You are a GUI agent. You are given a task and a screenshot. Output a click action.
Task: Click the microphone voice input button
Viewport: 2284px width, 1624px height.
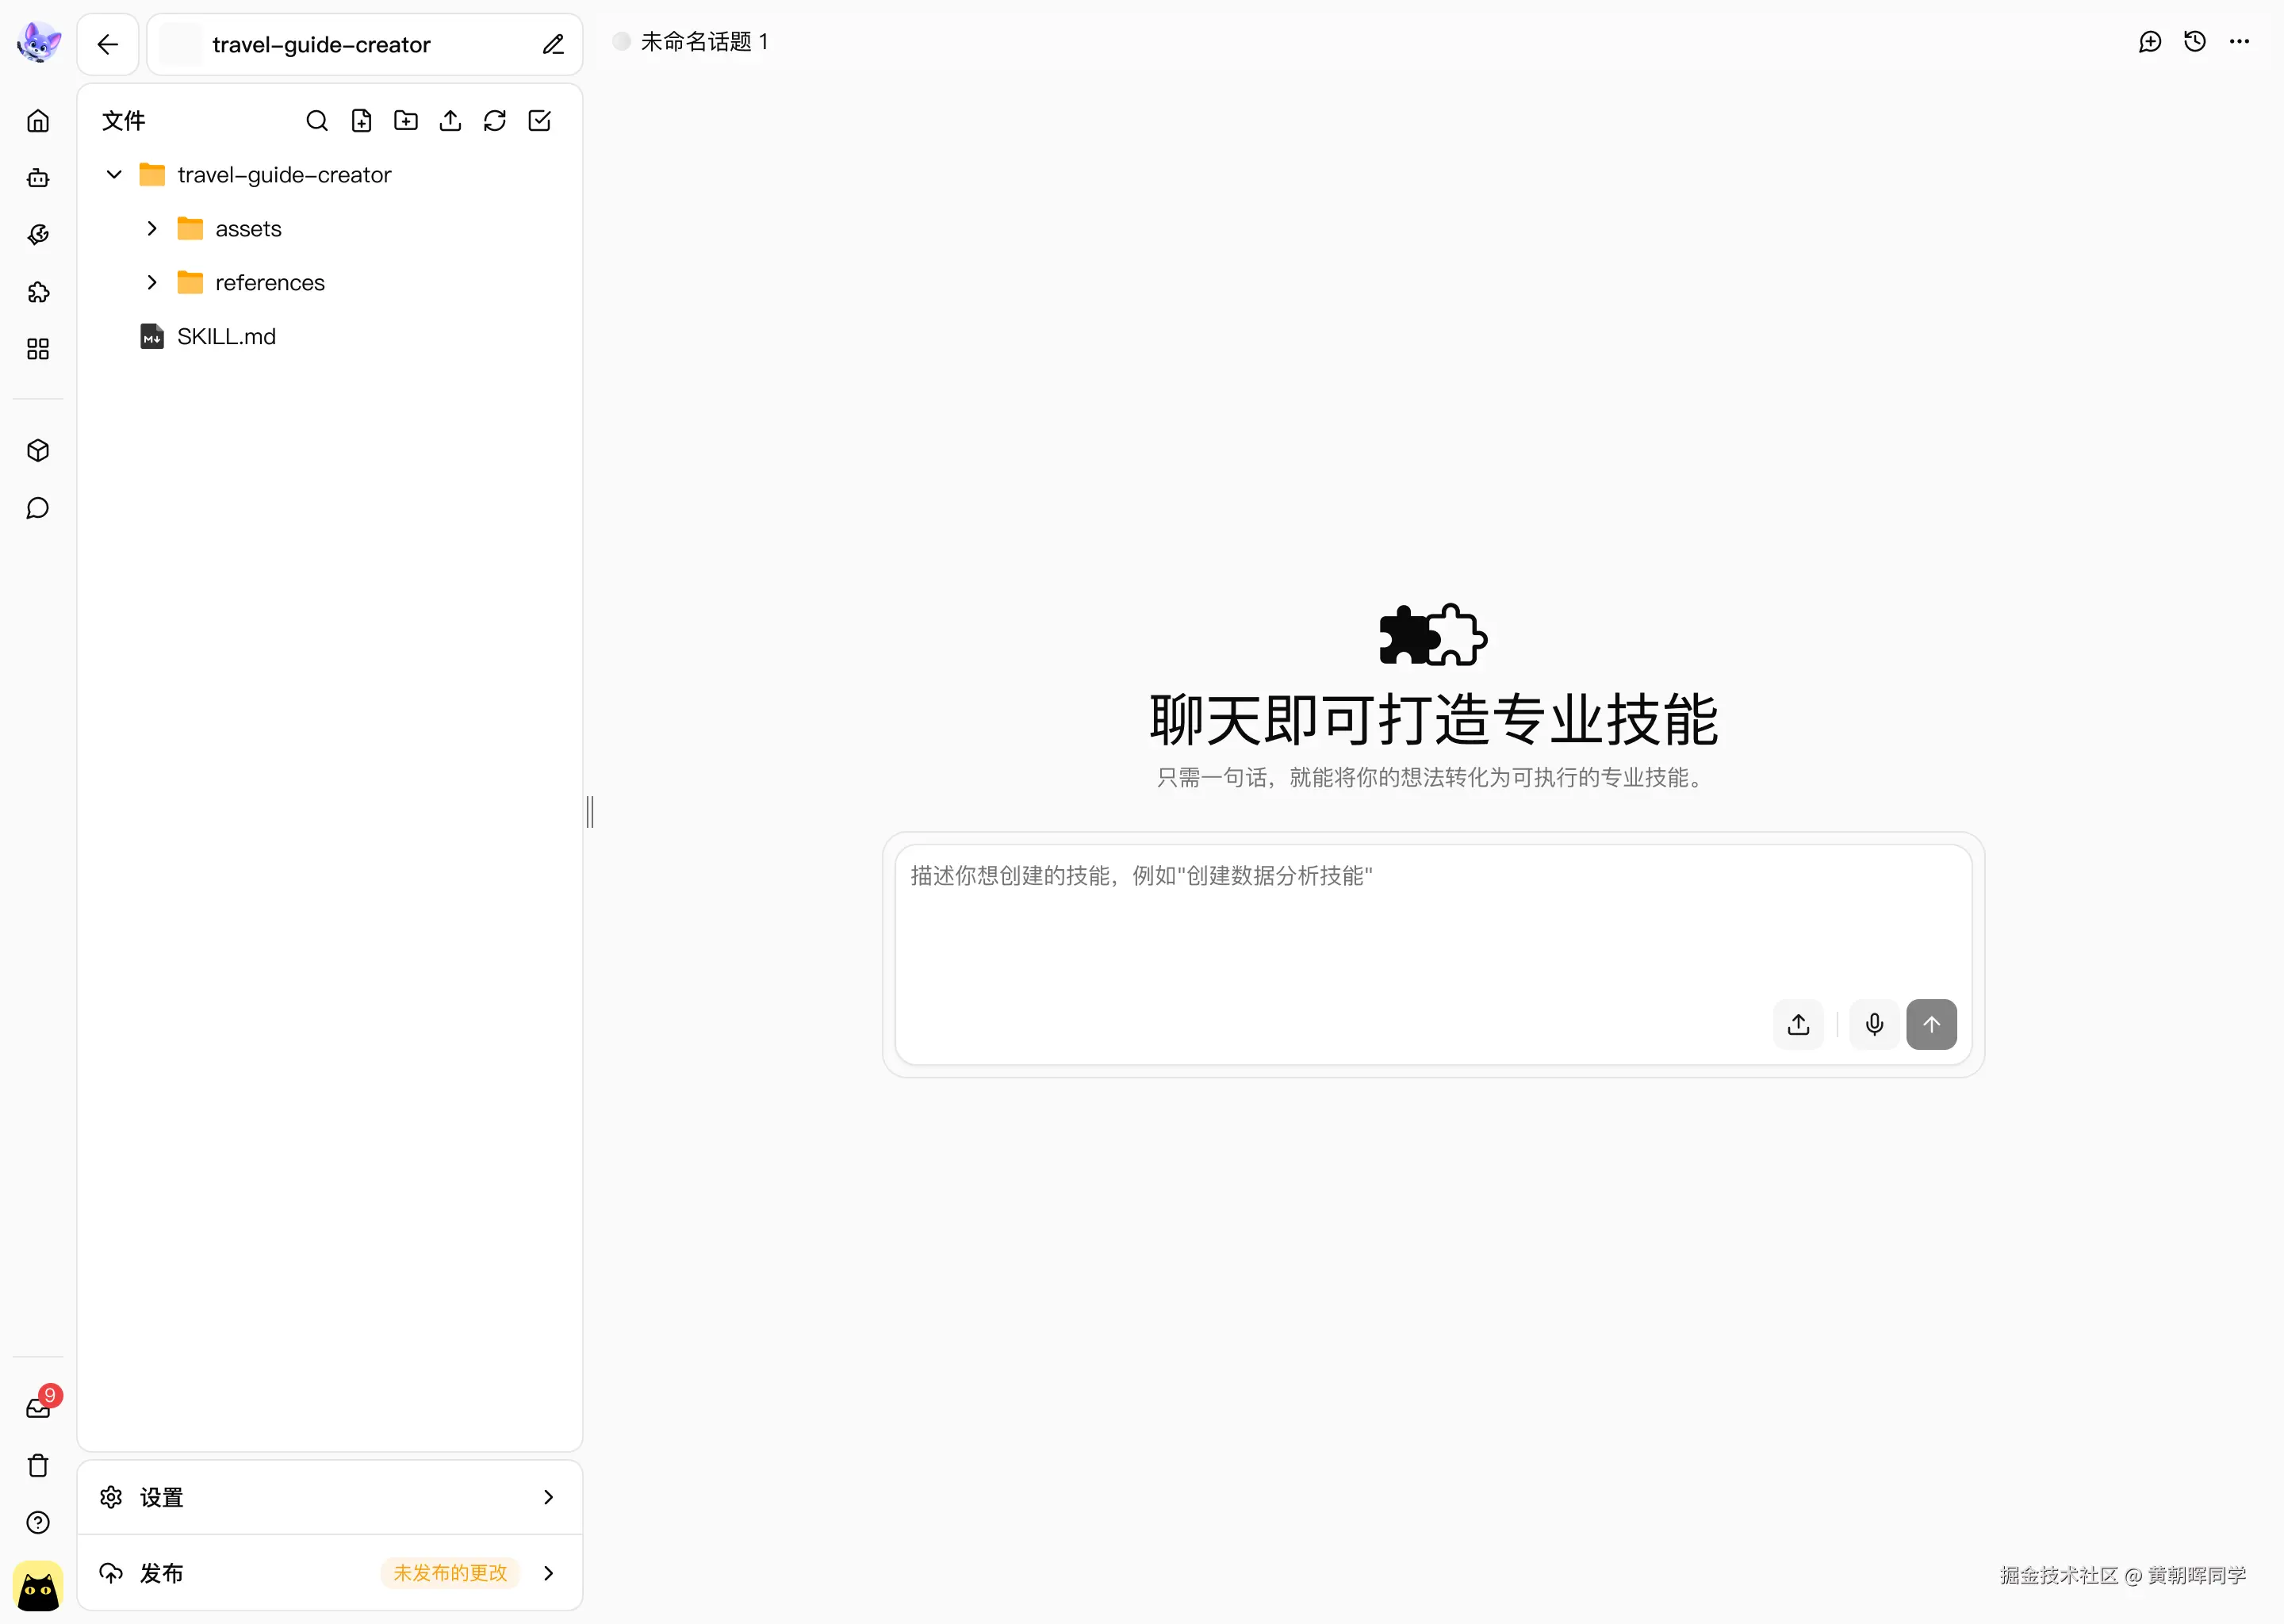point(1874,1024)
